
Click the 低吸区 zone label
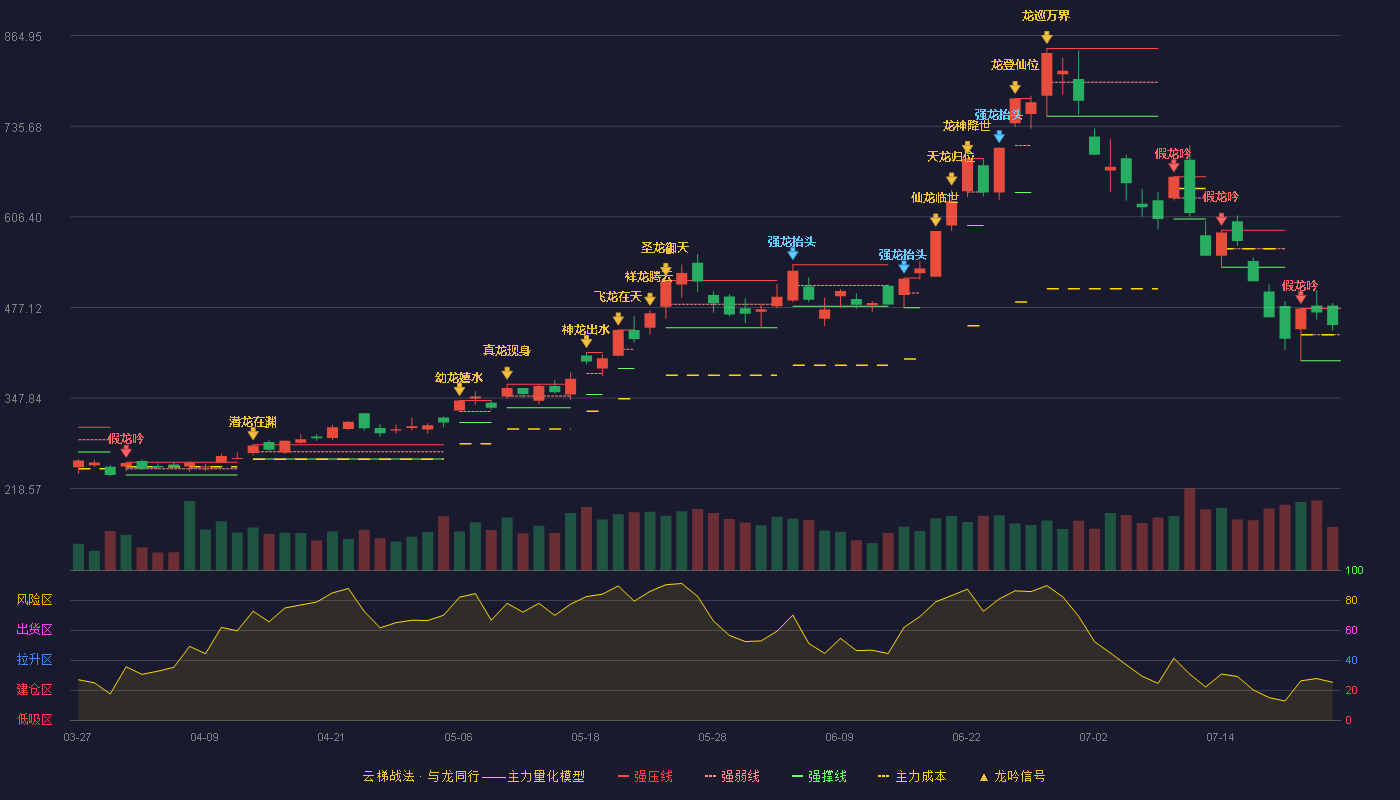pyautogui.click(x=34, y=720)
